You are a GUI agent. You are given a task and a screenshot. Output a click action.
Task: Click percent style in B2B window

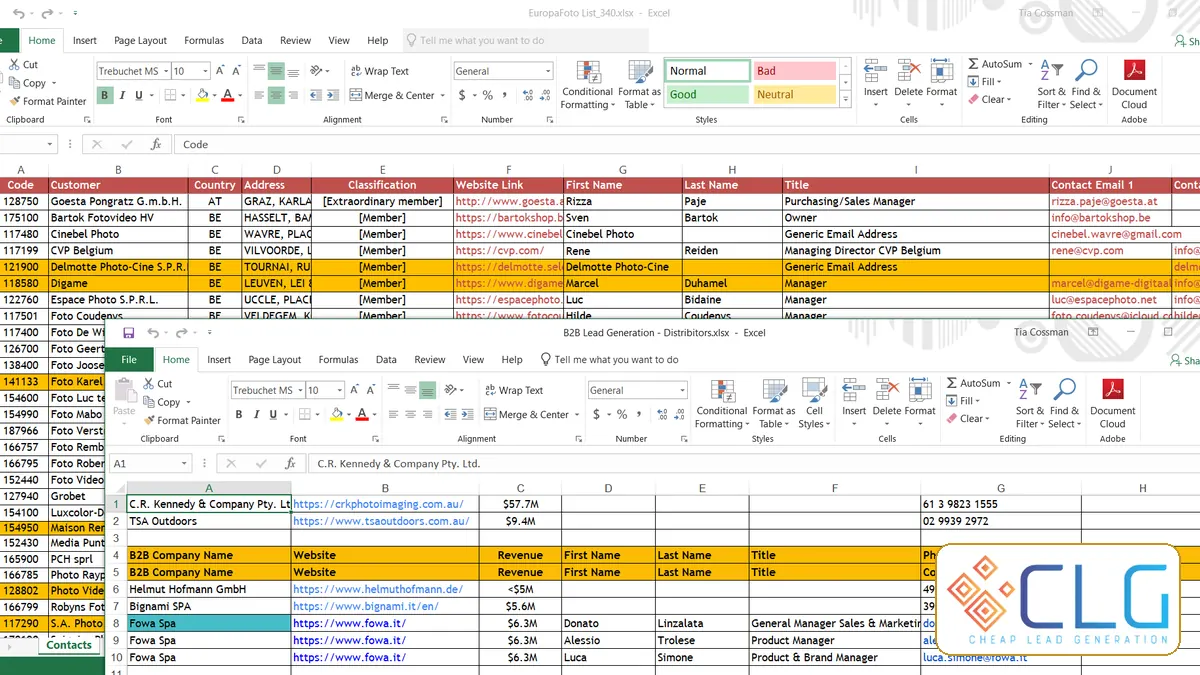point(621,415)
